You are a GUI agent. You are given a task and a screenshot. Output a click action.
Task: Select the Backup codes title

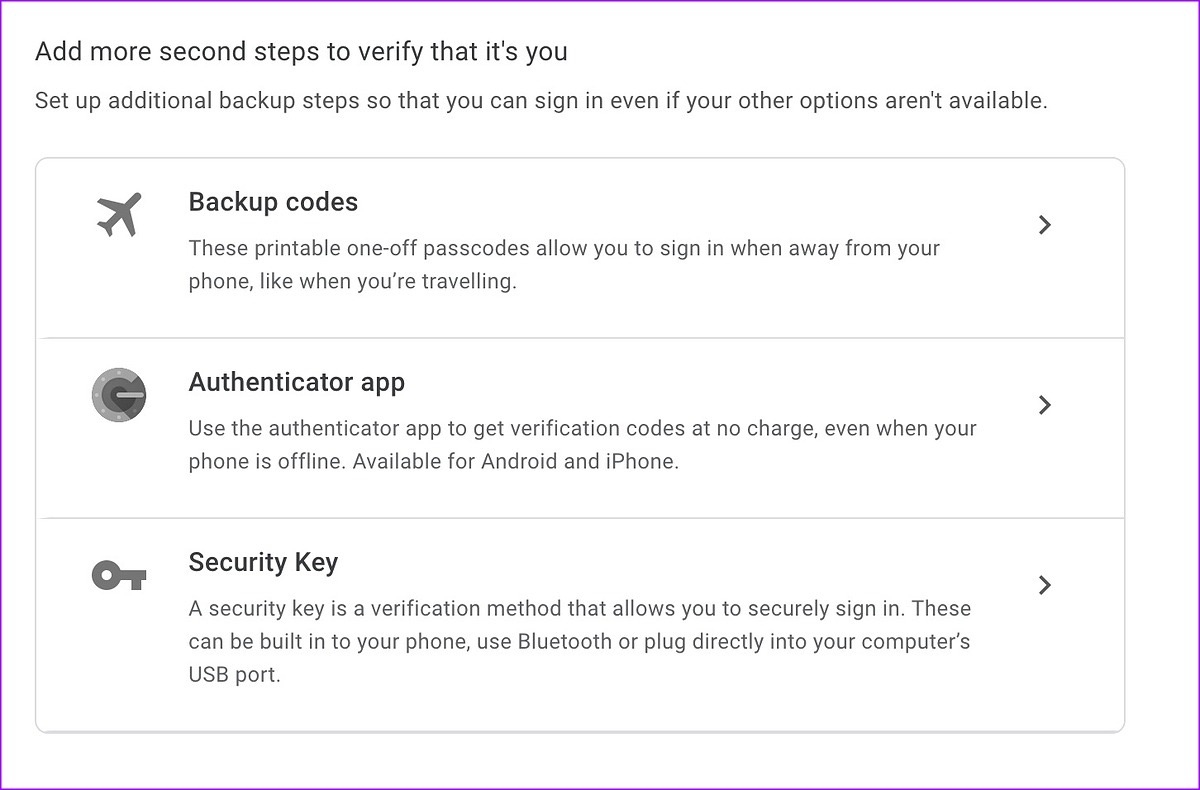pos(273,202)
